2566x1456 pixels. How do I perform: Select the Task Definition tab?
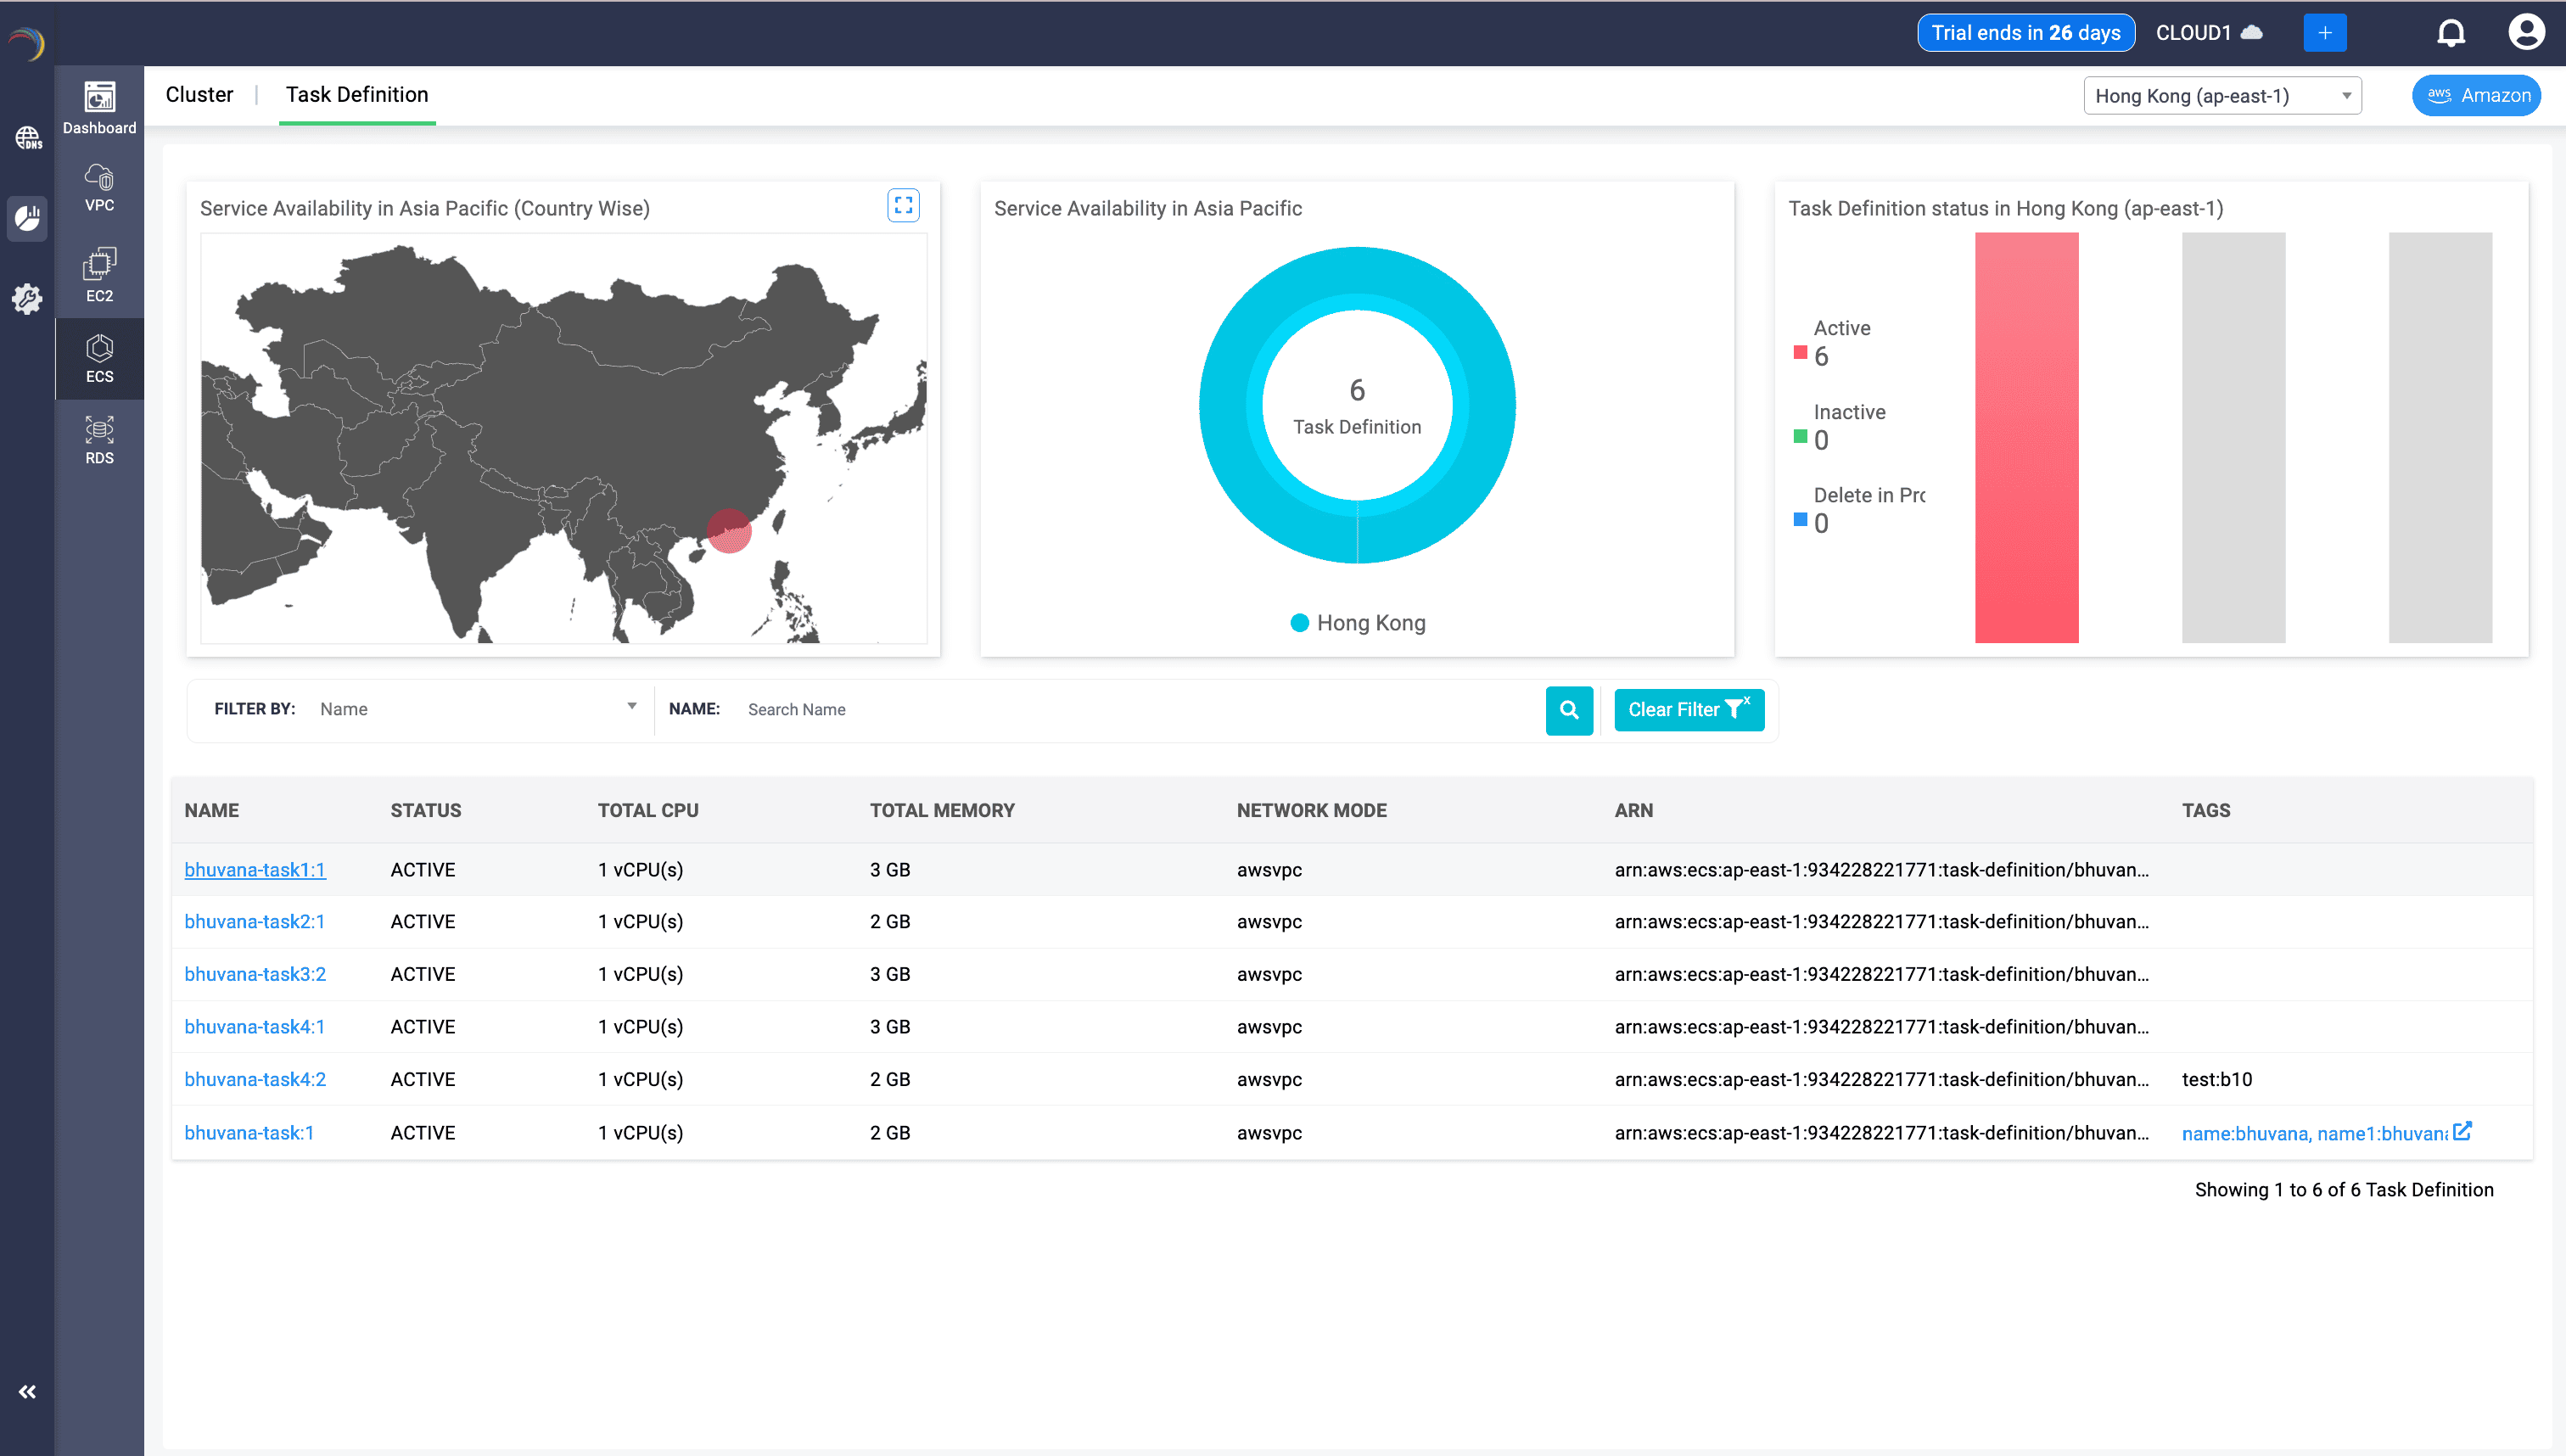click(357, 94)
